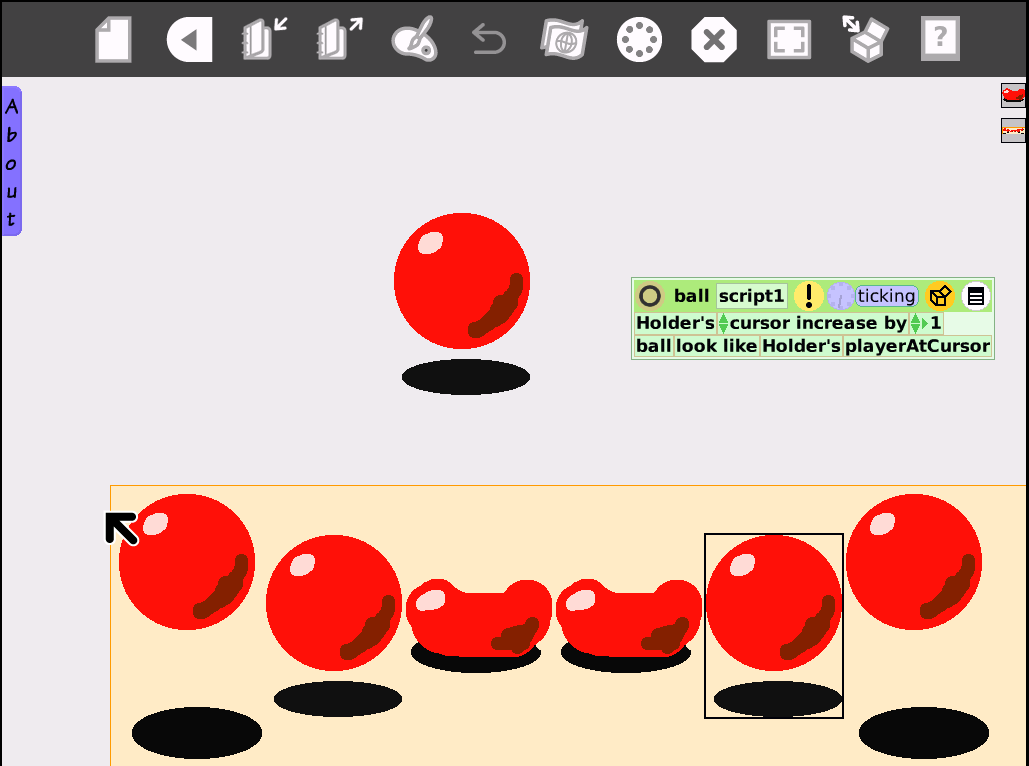Dismiss script with the circle button
The width and height of the screenshot is (1029, 766).
(x=650, y=296)
